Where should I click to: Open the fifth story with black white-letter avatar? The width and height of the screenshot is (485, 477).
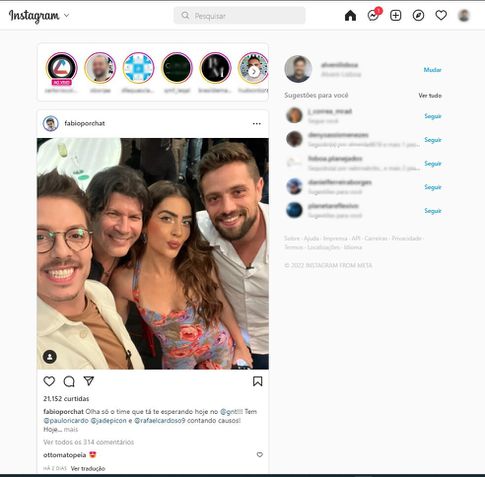point(215,68)
